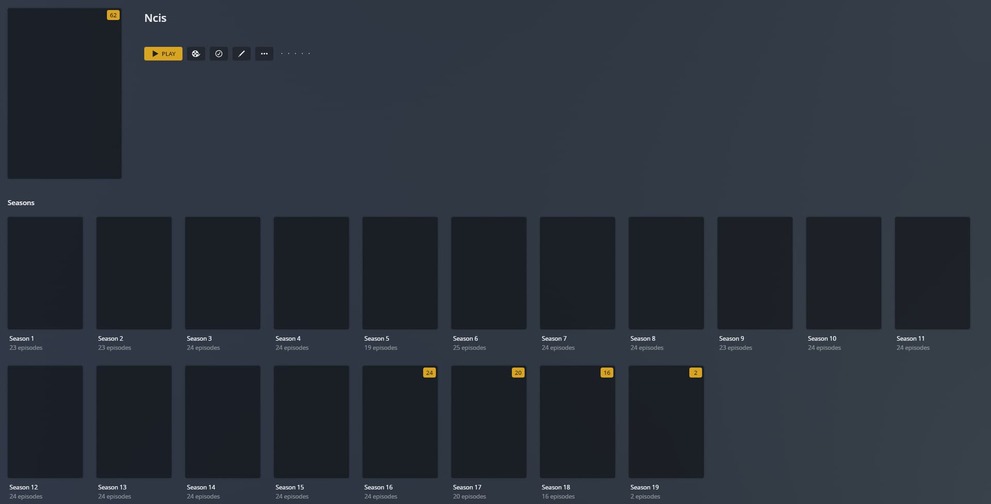Click the 'Season 1' title link
The height and width of the screenshot is (504, 991).
click(x=21, y=338)
